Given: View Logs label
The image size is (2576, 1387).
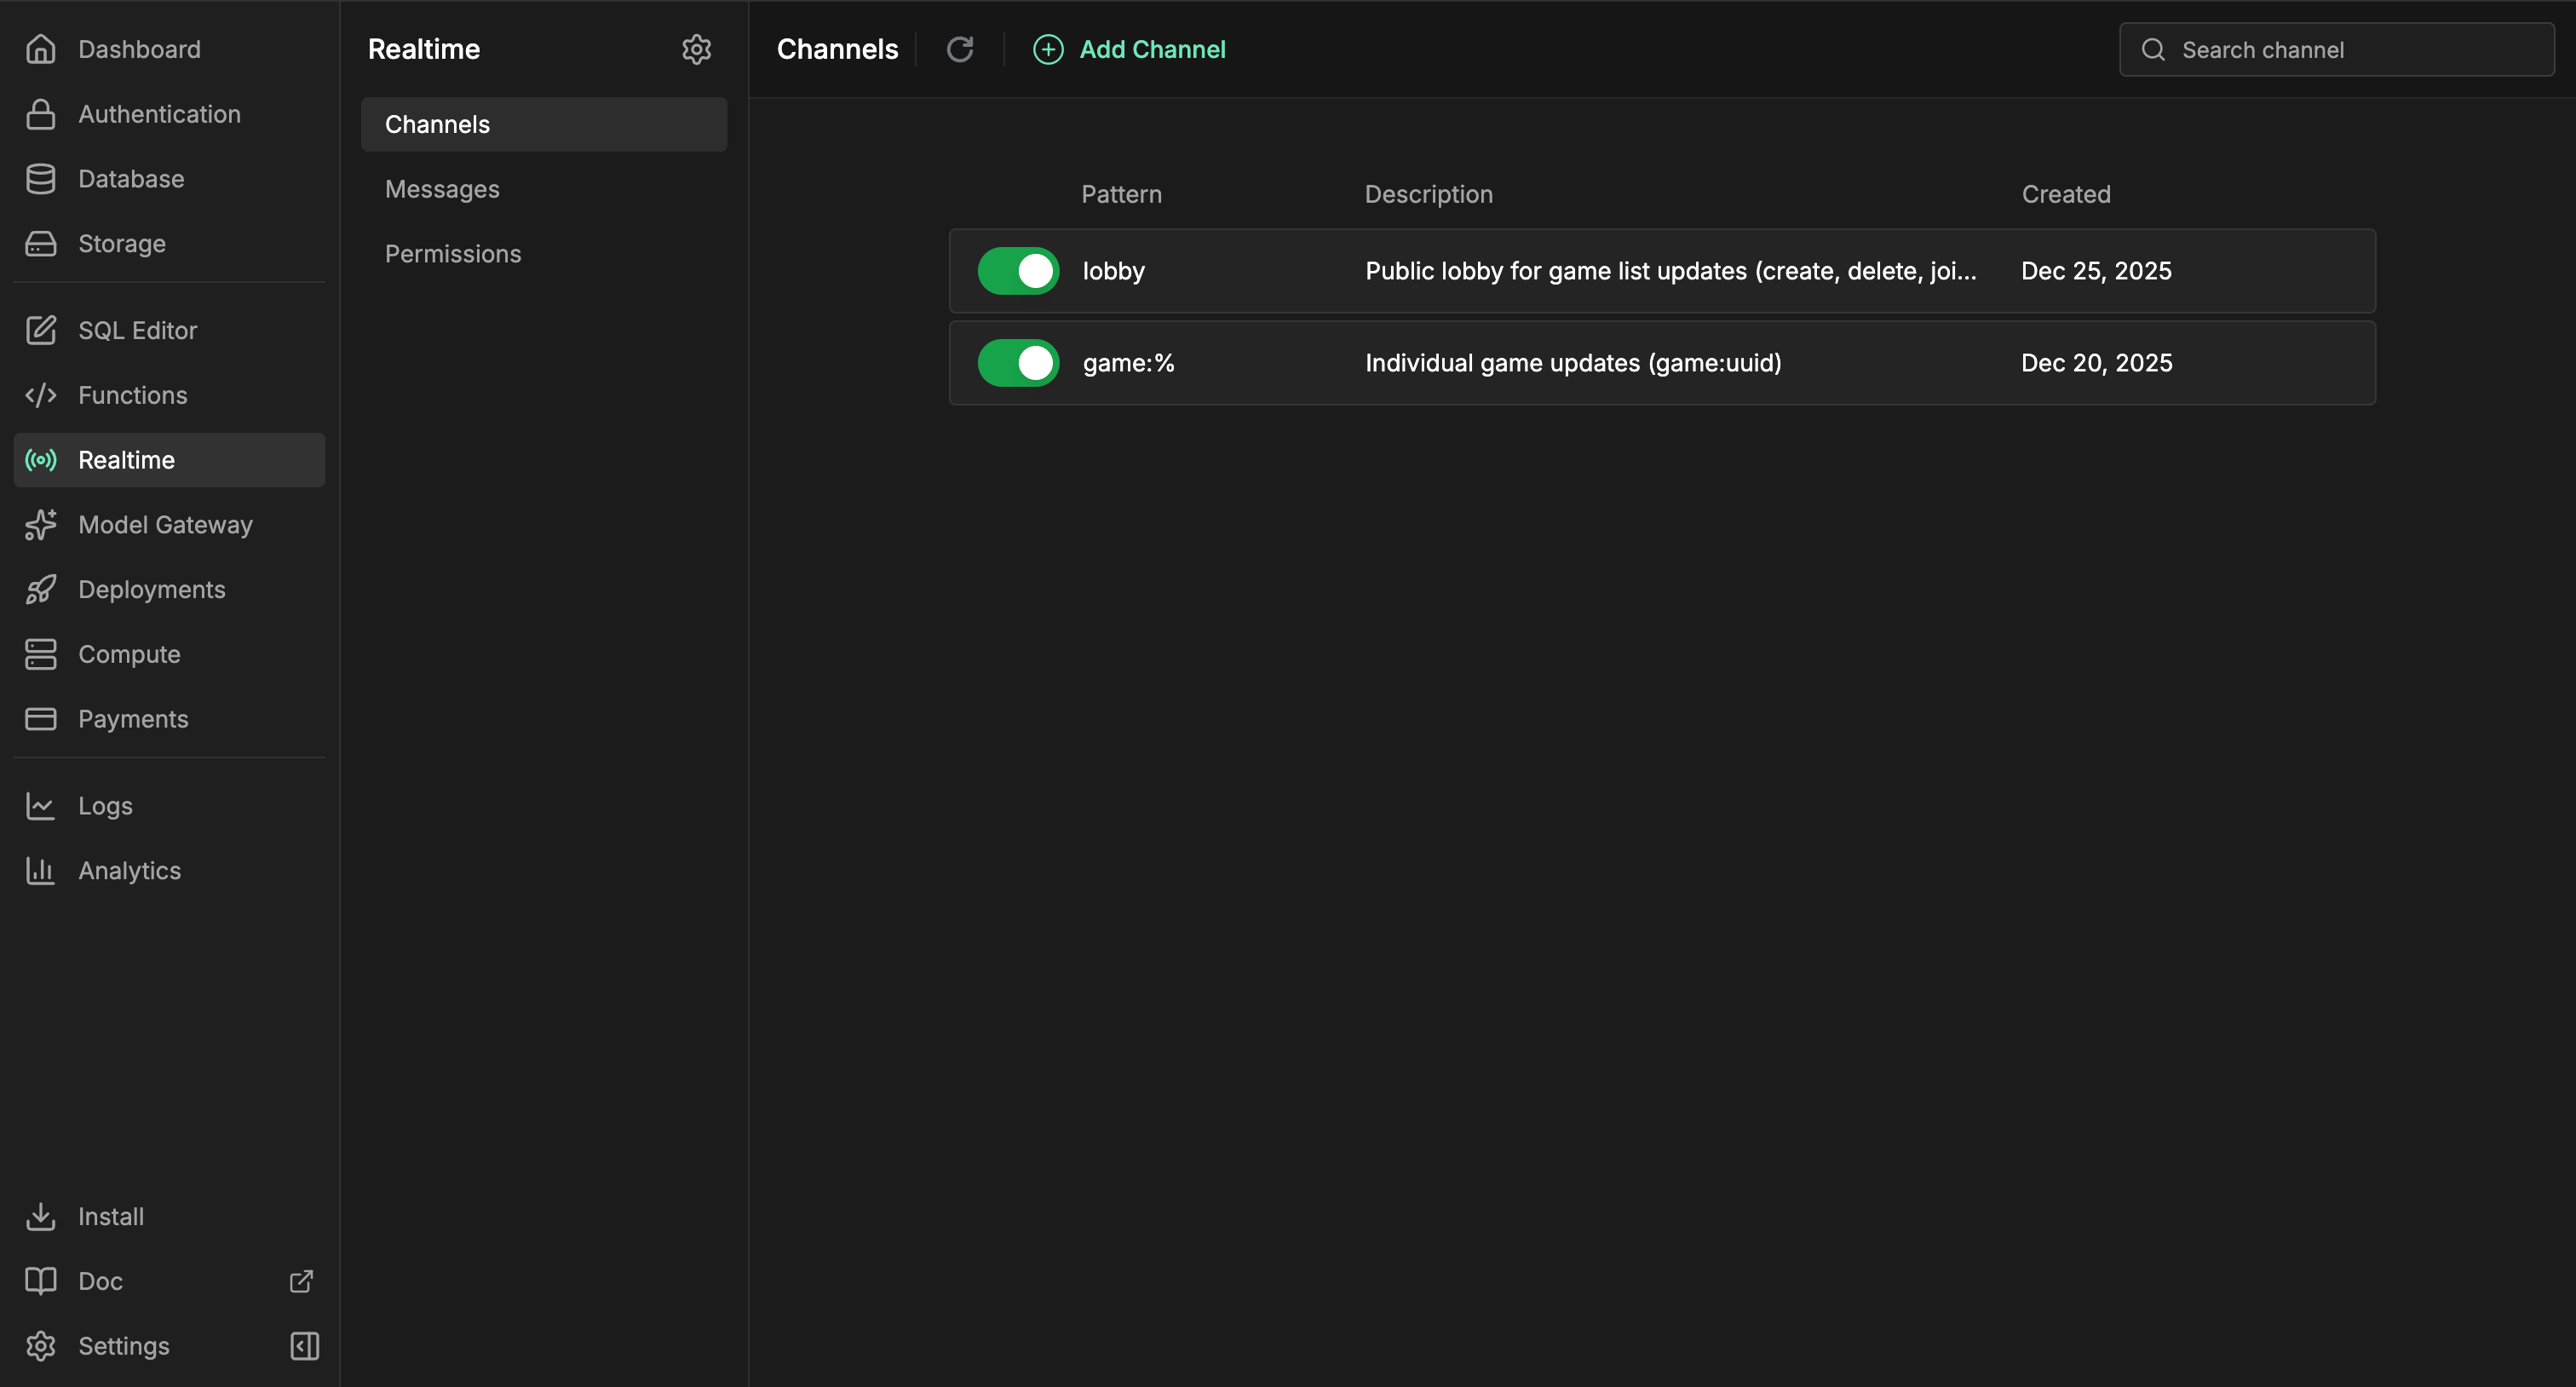Looking at the screenshot, I should pos(105,806).
